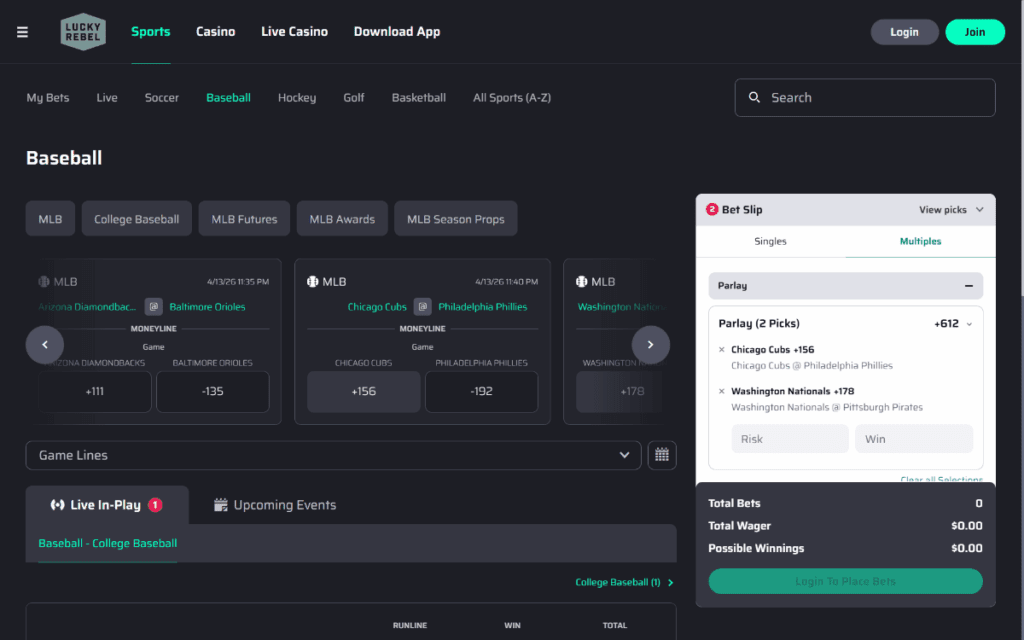The image size is (1024, 640).
Task: Click the Join button
Action: (x=975, y=32)
